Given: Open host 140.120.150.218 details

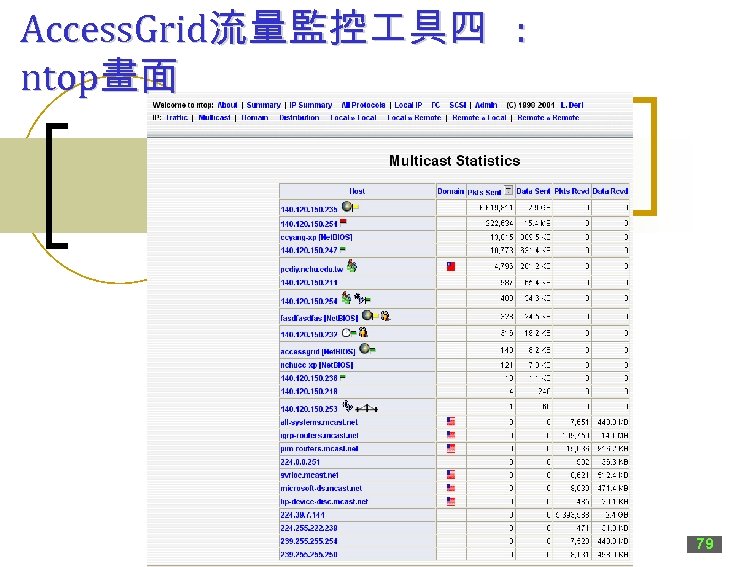Looking at the screenshot, I should (x=309, y=391).
